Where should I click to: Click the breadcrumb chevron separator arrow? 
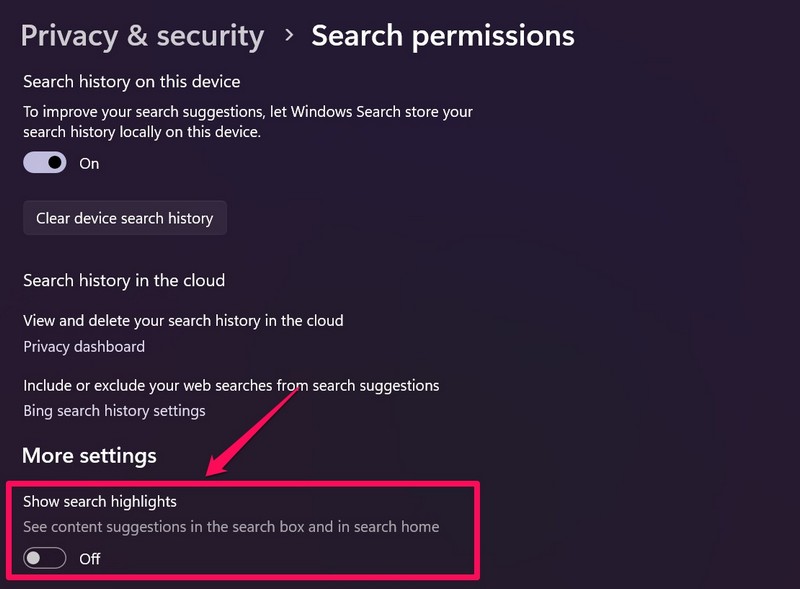[289, 36]
